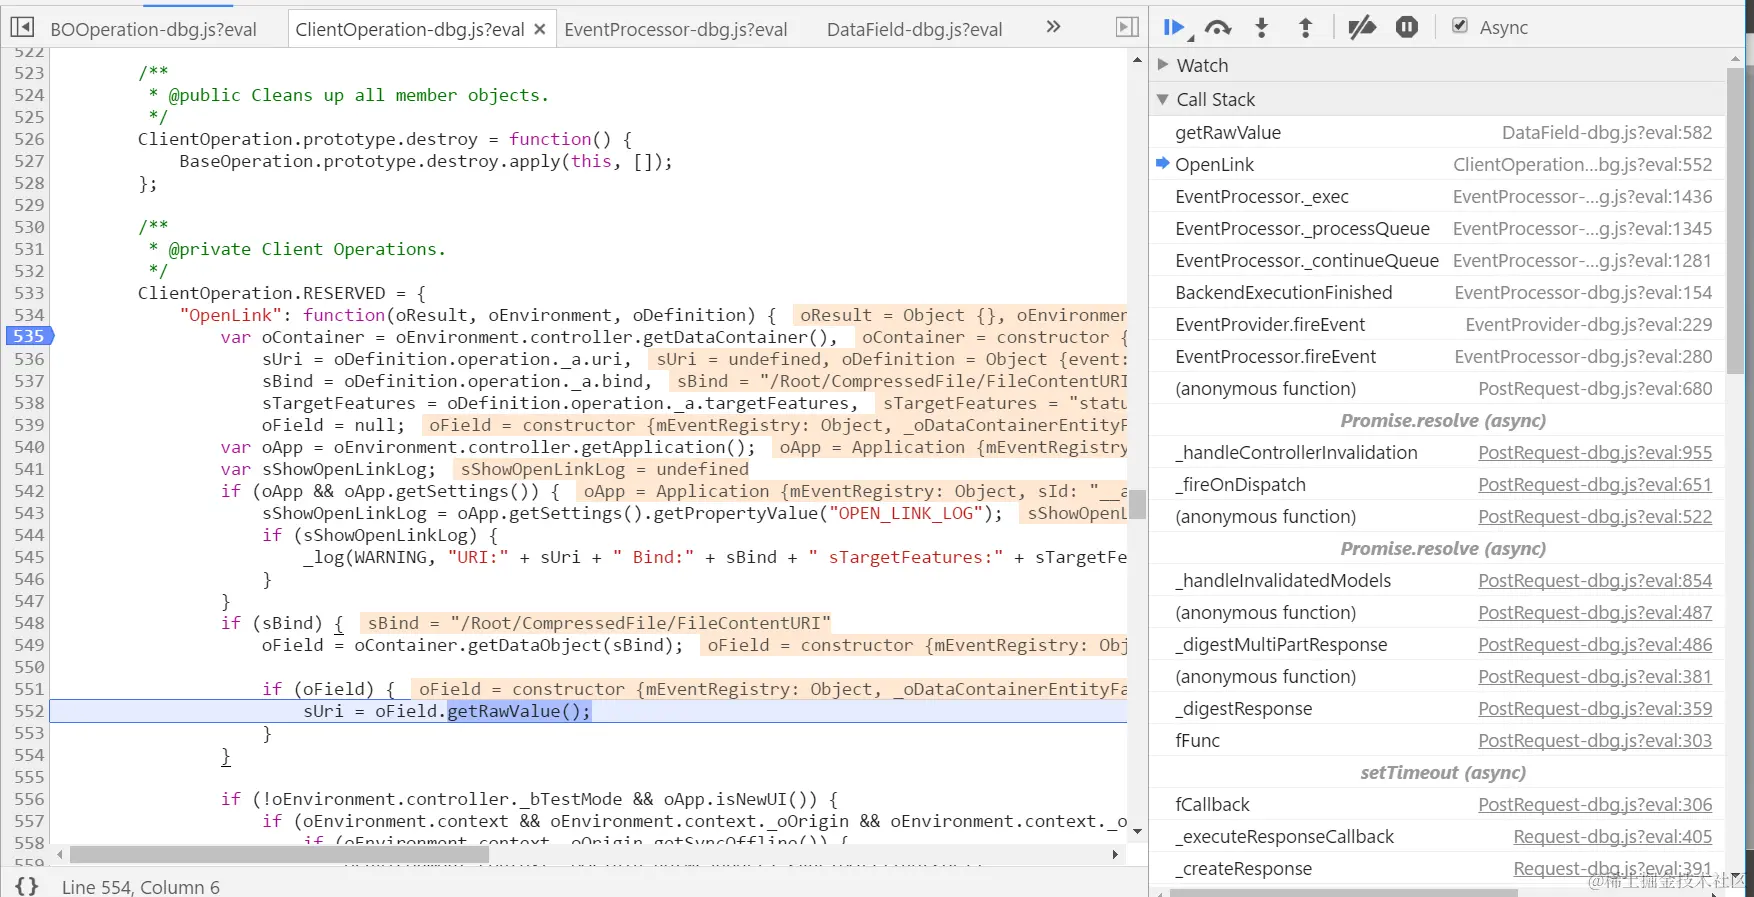
Task: Select _executeResponseCallback stack frame
Action: coord(1438,837)
